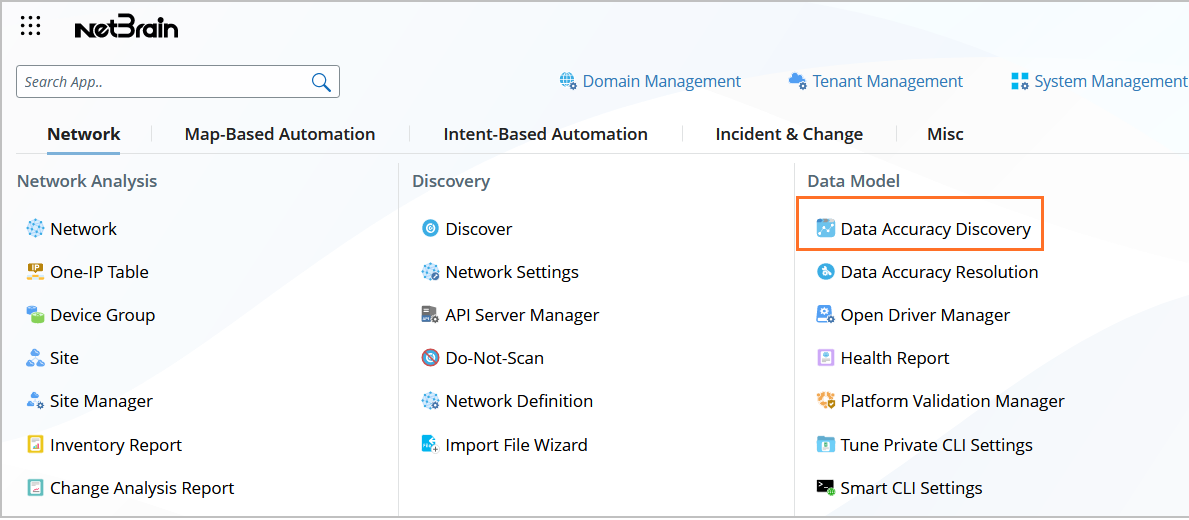Open the app grid launcher icon
The width and height of the screenshot is (1189, 520).
tap(30, 26)
